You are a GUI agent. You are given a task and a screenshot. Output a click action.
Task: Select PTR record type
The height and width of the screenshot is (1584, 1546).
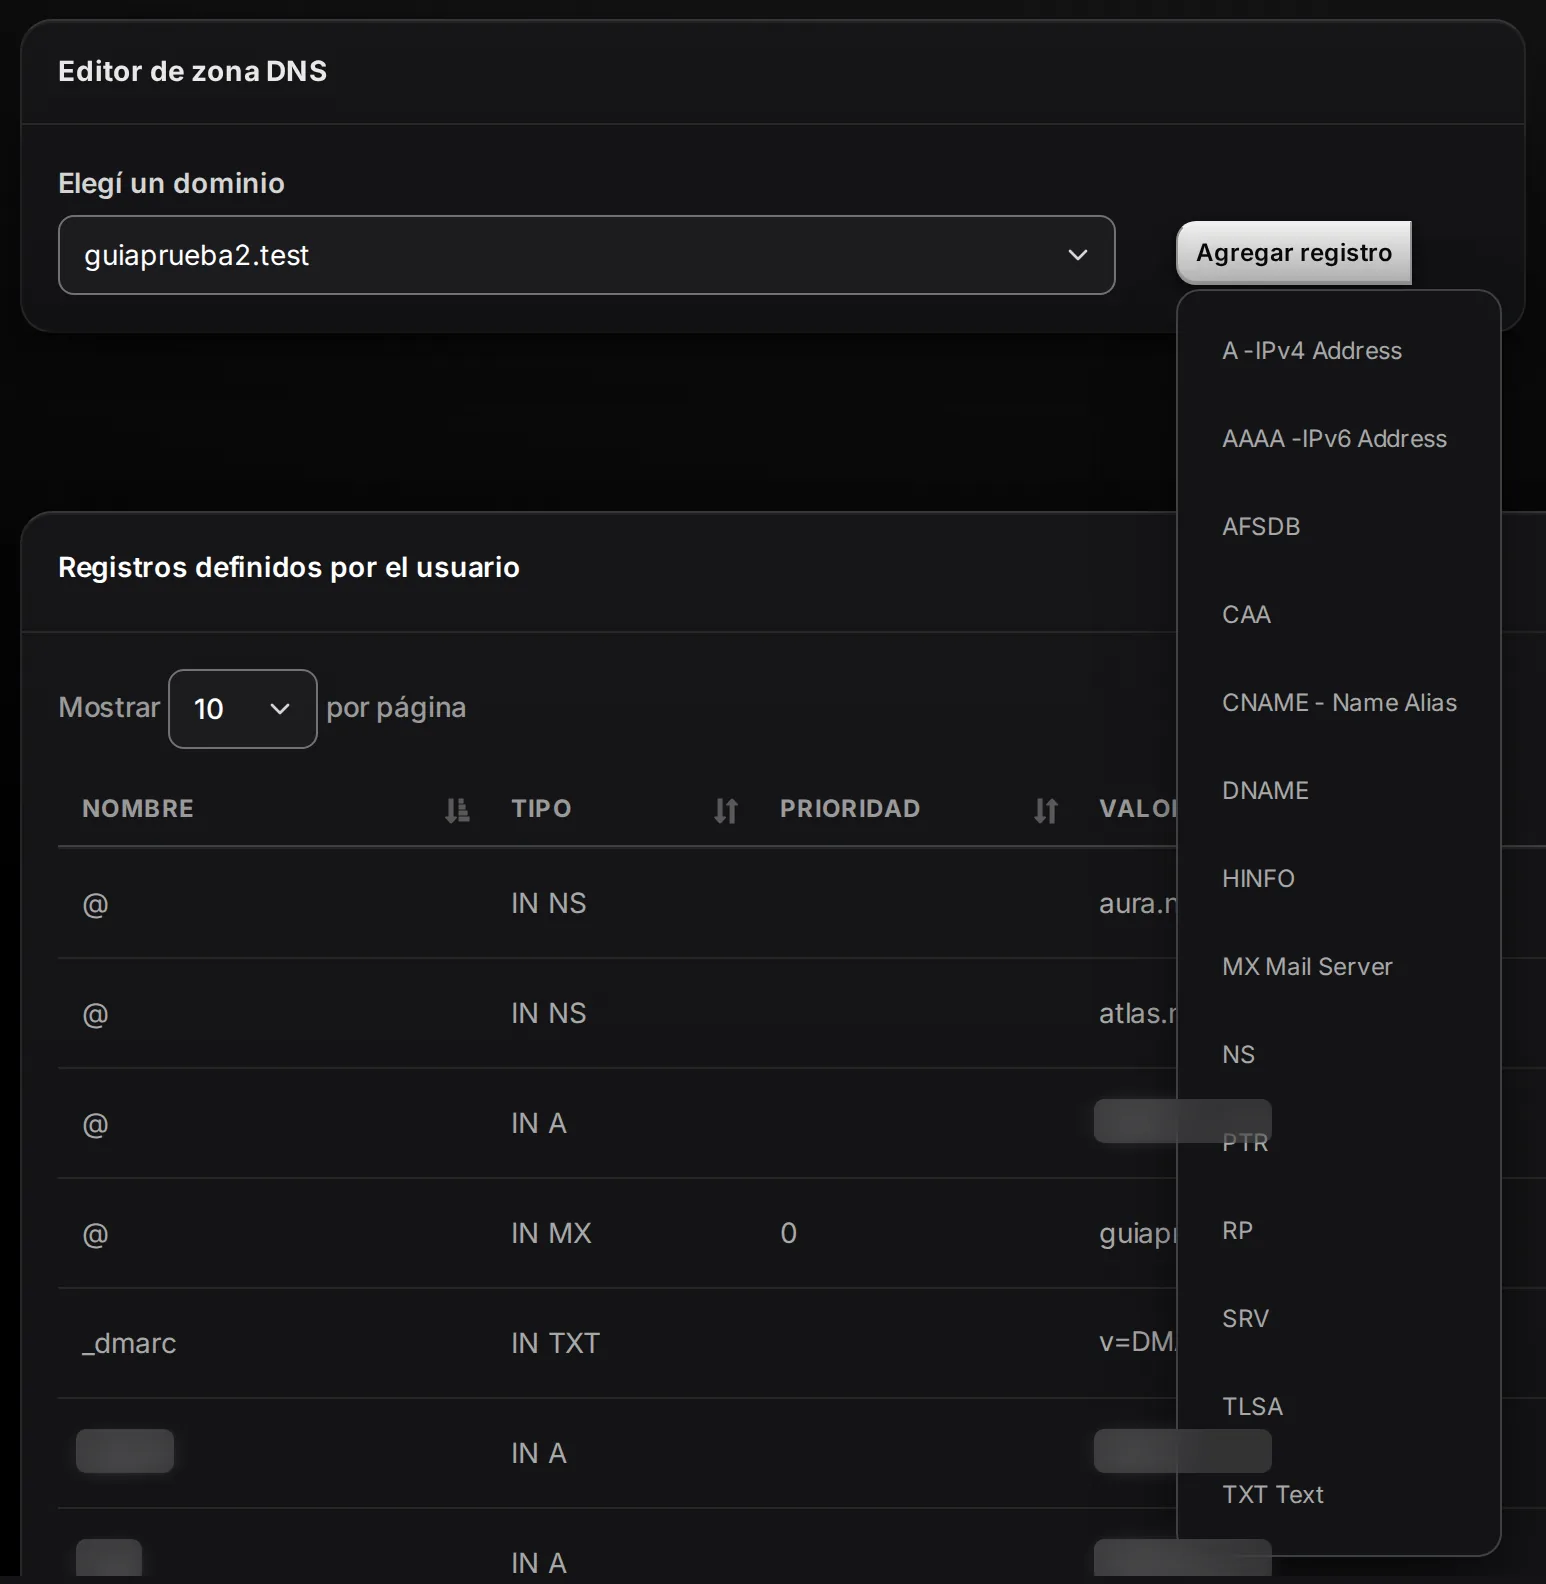click(x=1245, y=1143)
